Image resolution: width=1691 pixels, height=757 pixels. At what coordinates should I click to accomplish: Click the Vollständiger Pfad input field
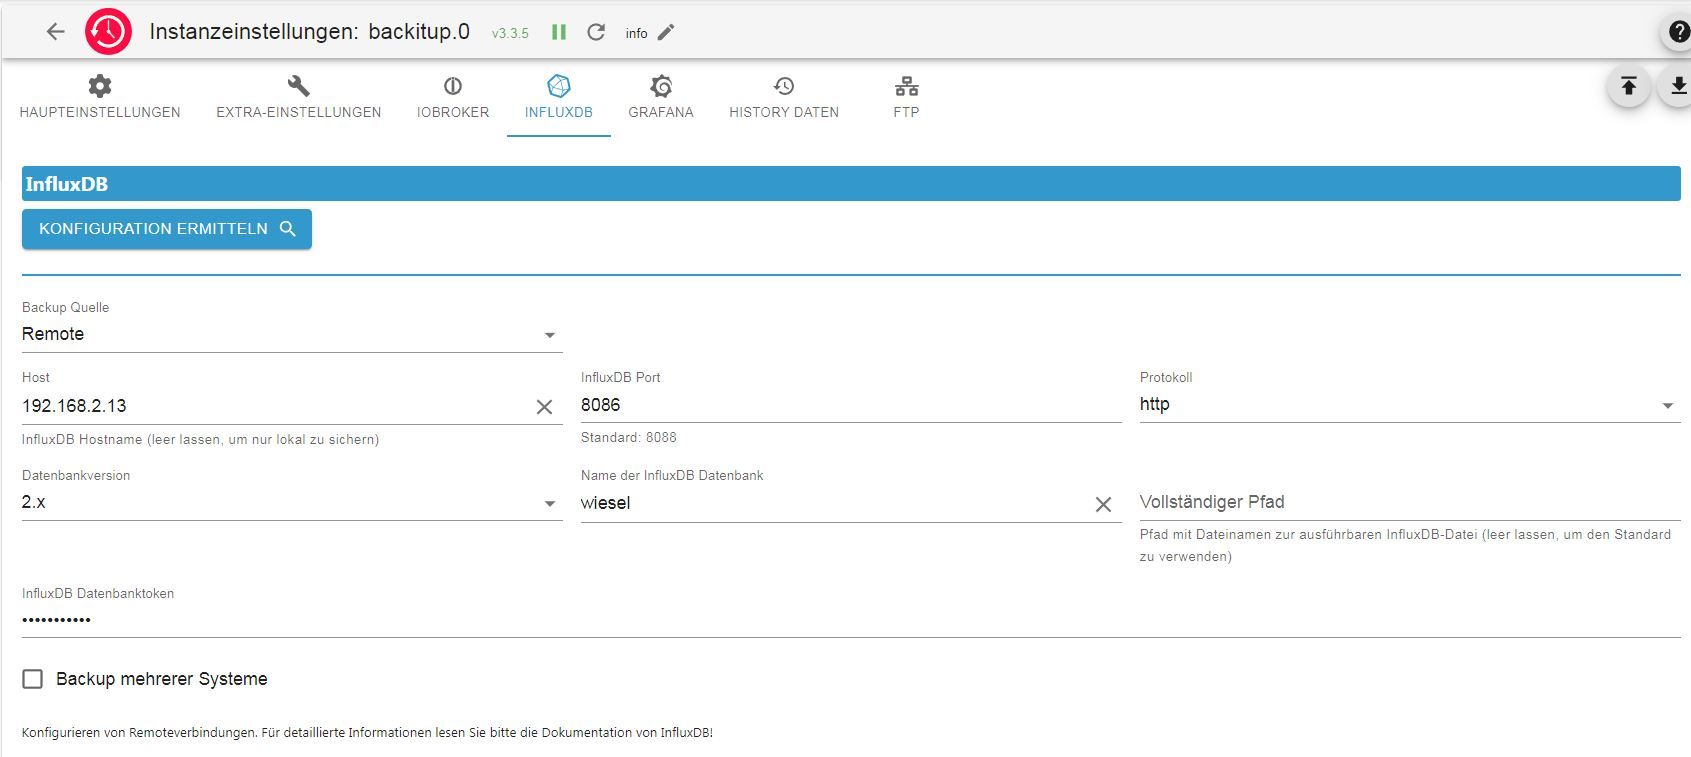pyautogui.click(x=1410, y=502)
